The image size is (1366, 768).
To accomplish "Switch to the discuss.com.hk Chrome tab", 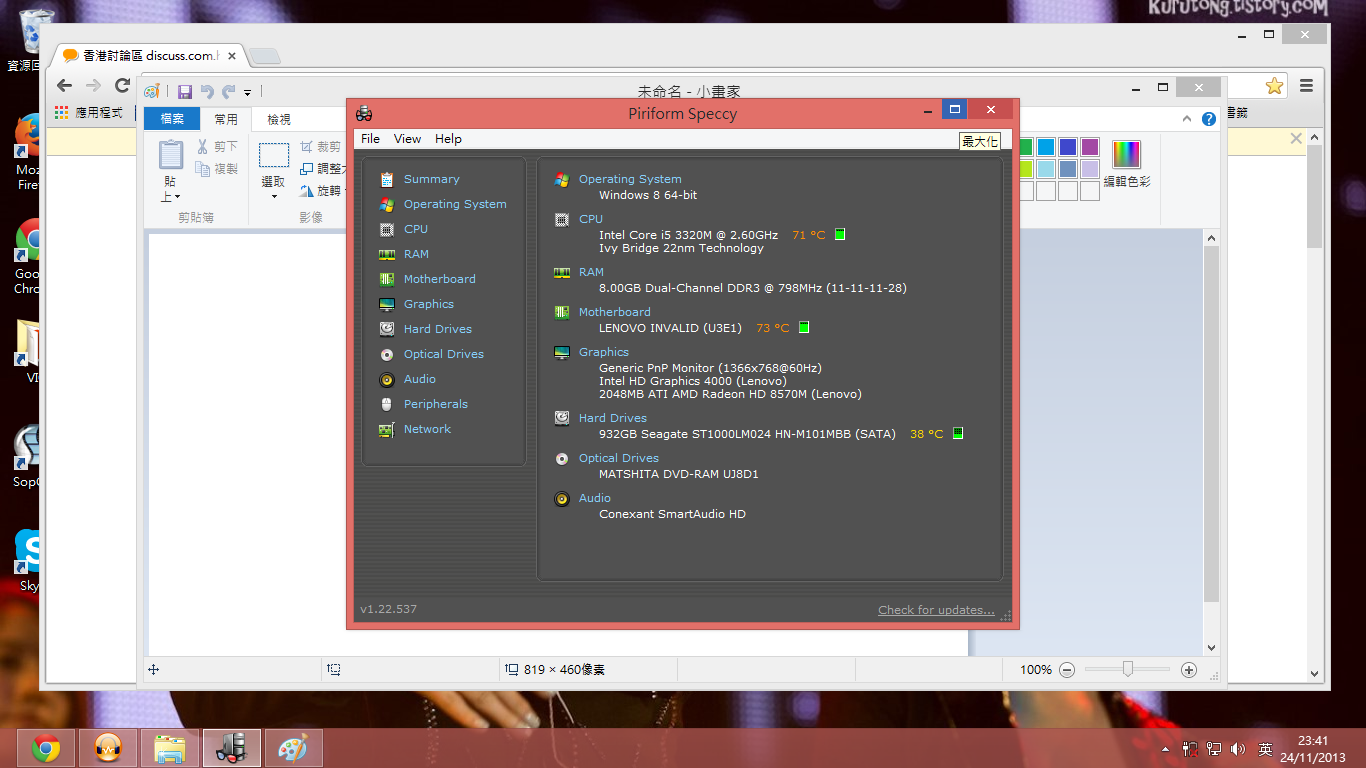I will coord(150,56).
